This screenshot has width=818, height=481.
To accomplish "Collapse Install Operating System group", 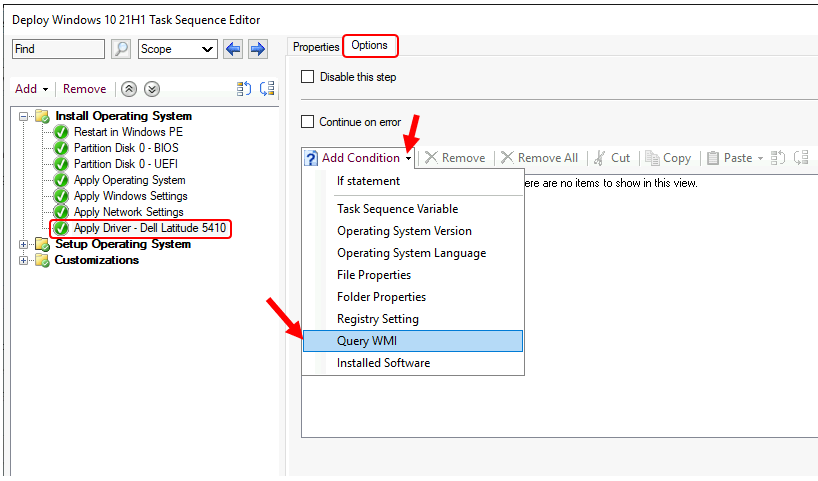I will pos(23,116).
